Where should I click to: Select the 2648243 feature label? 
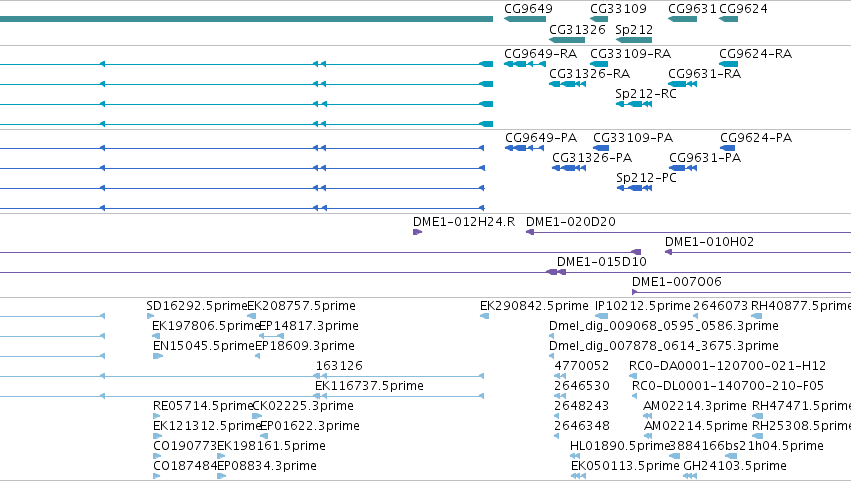point(581,406)
